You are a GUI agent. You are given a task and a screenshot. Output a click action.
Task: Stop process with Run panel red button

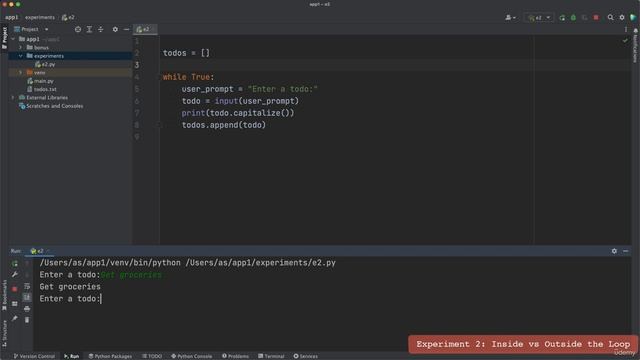click(15, 289)
